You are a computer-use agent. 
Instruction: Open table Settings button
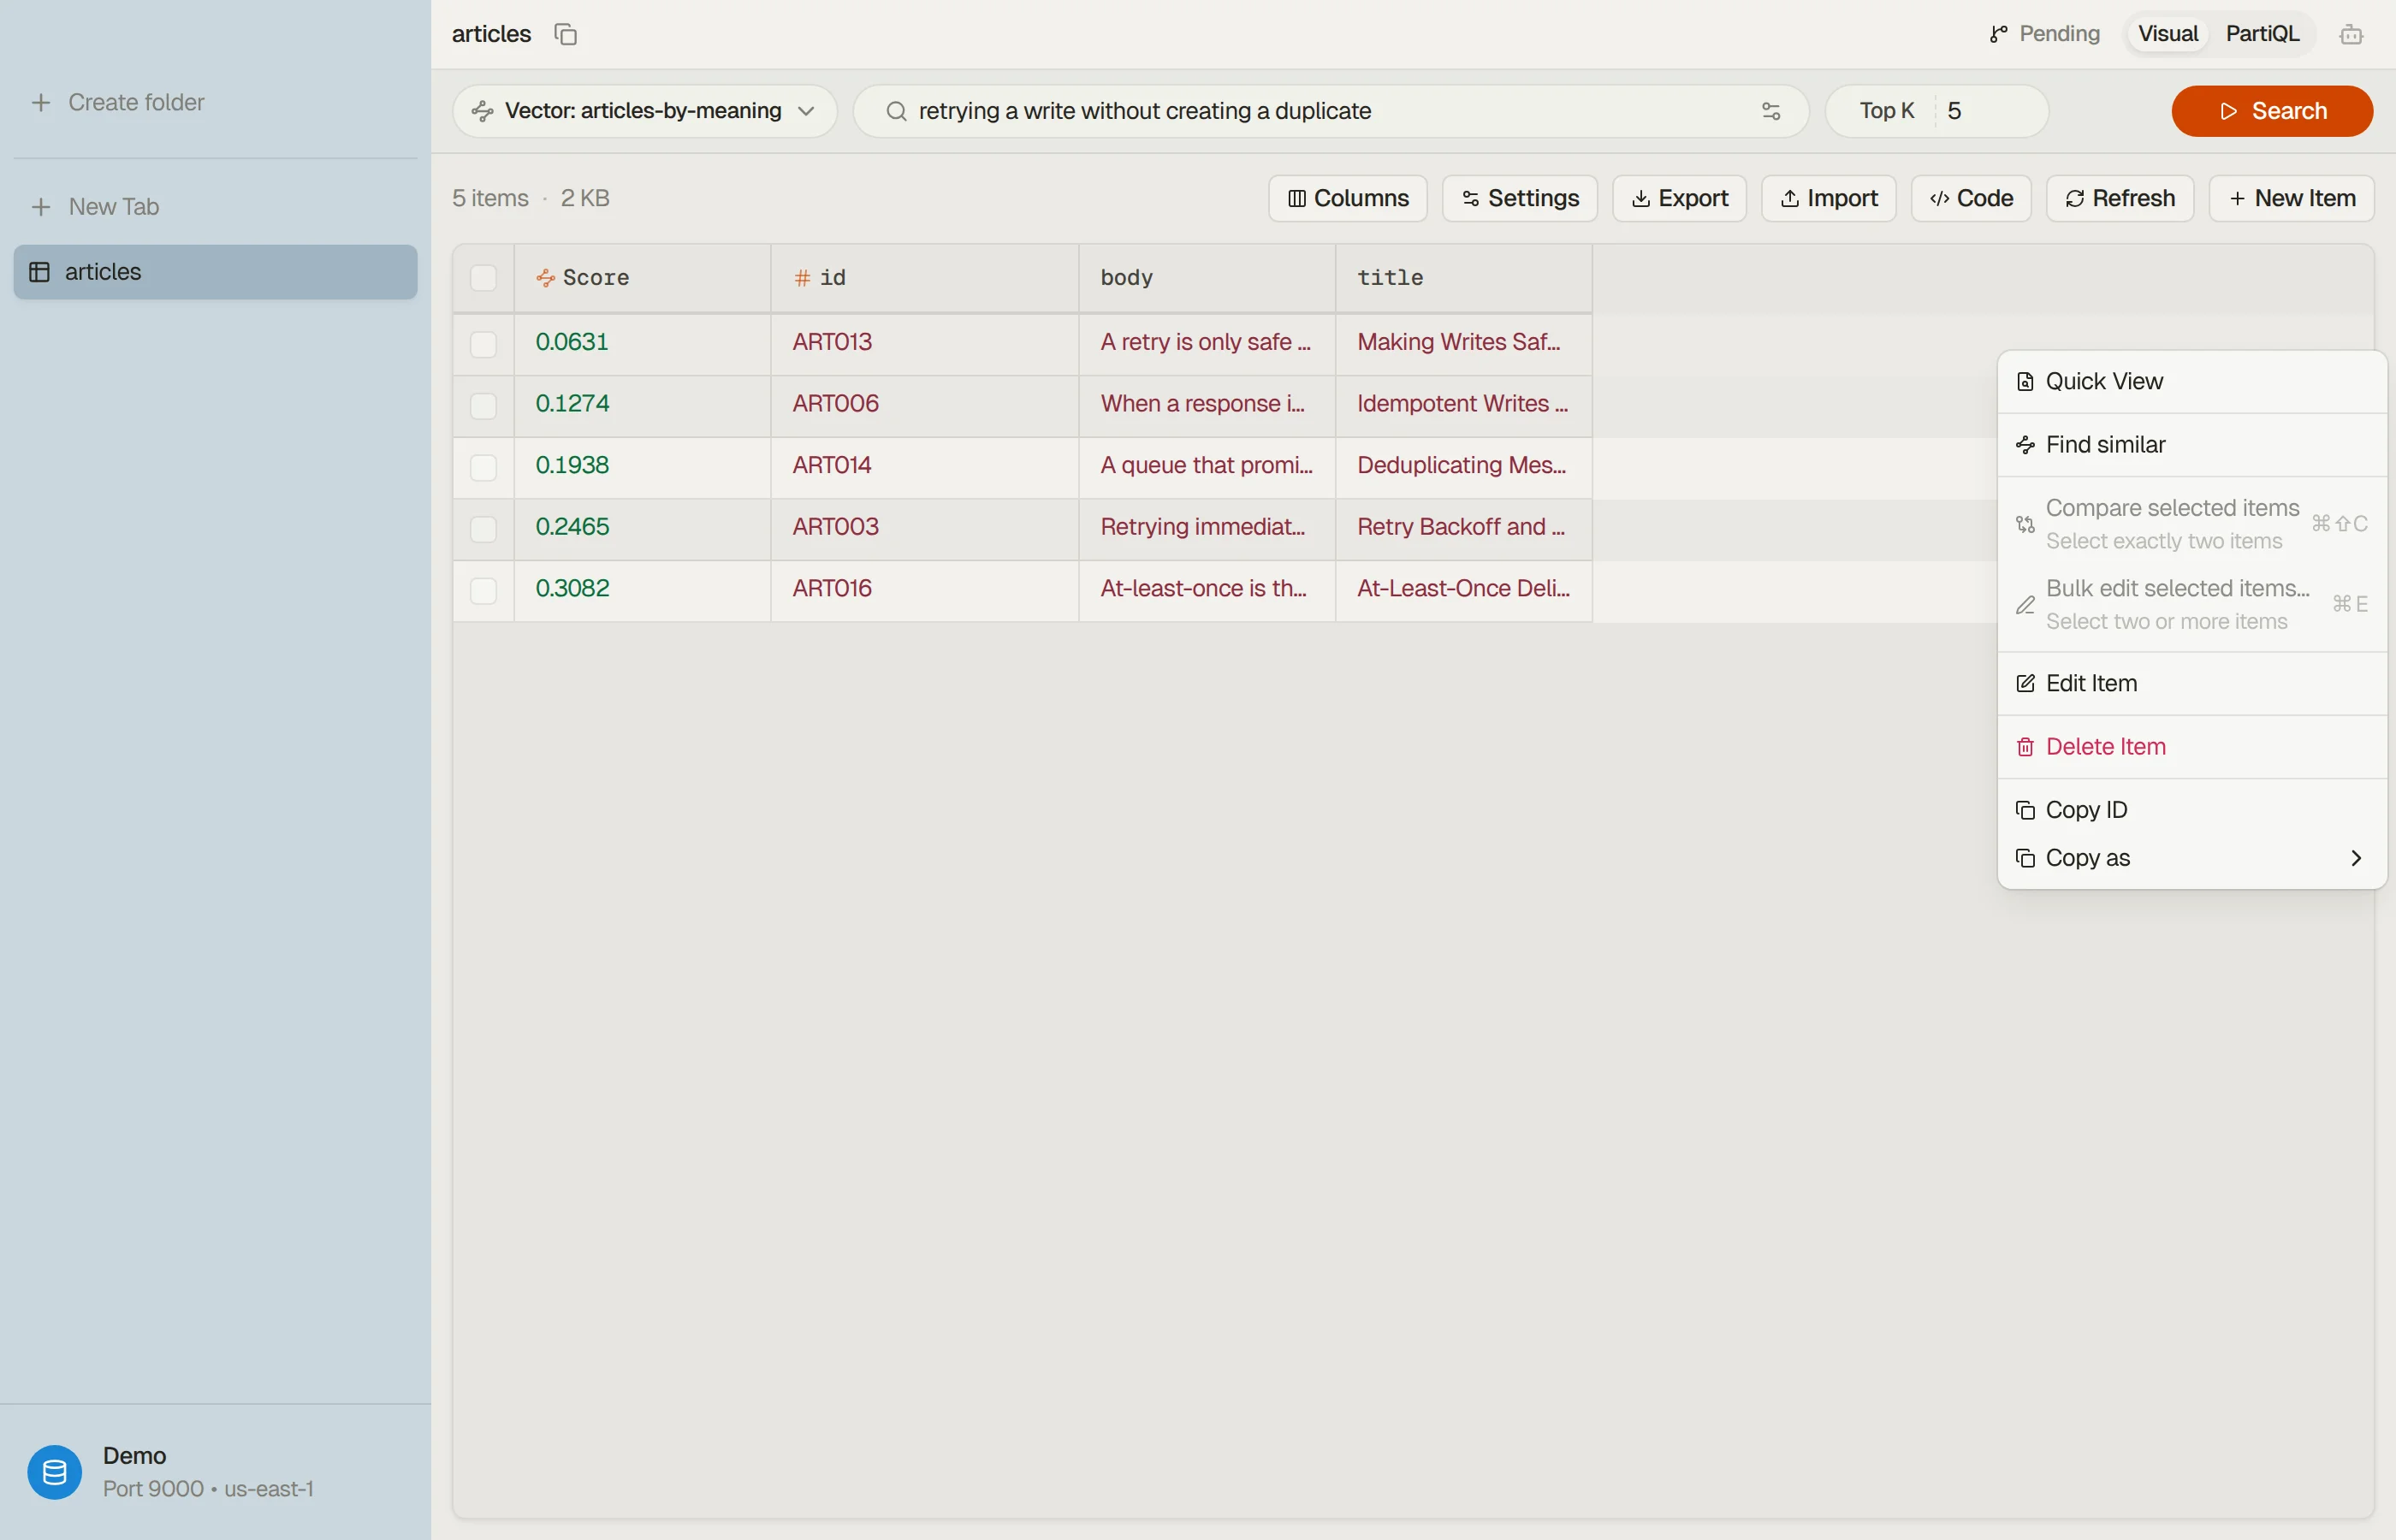click(x=1519, y=199)
